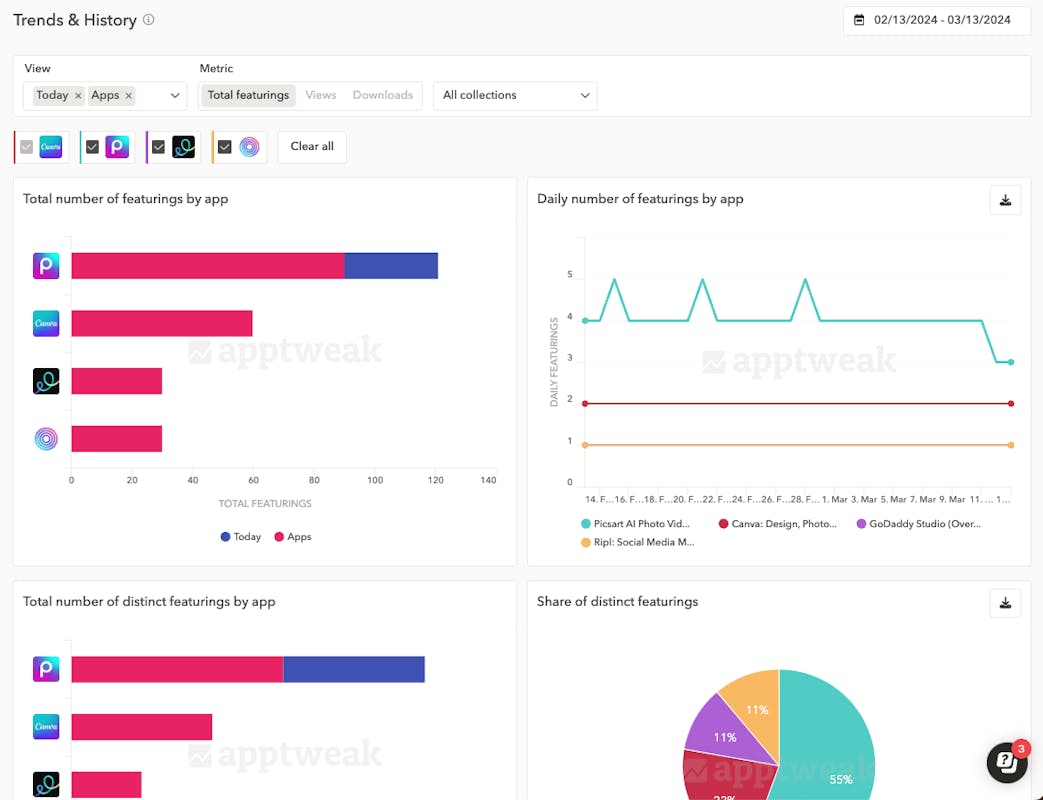Open the help chat widget
This screenshot has height=800, width=1043.
pyautogui.click(x=1006, y=762)
